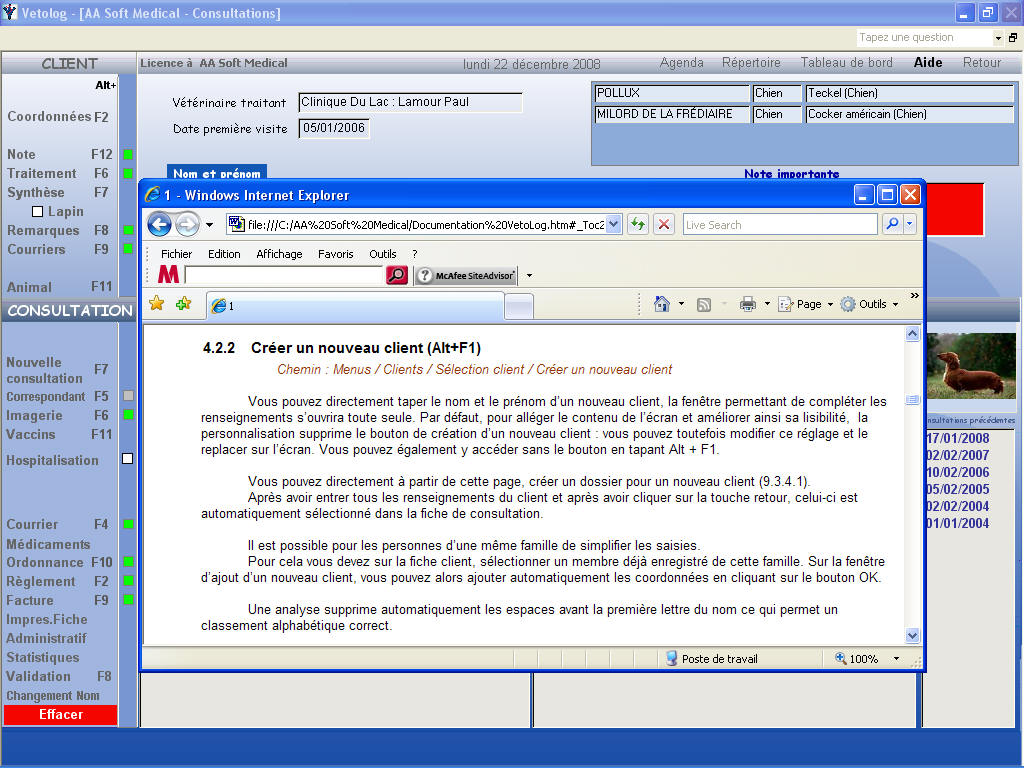The image size is (1024, 768).
Task: Click the Forward arrow in Internet Explorer
Action: pyautogui.click(x=187, y=225)
